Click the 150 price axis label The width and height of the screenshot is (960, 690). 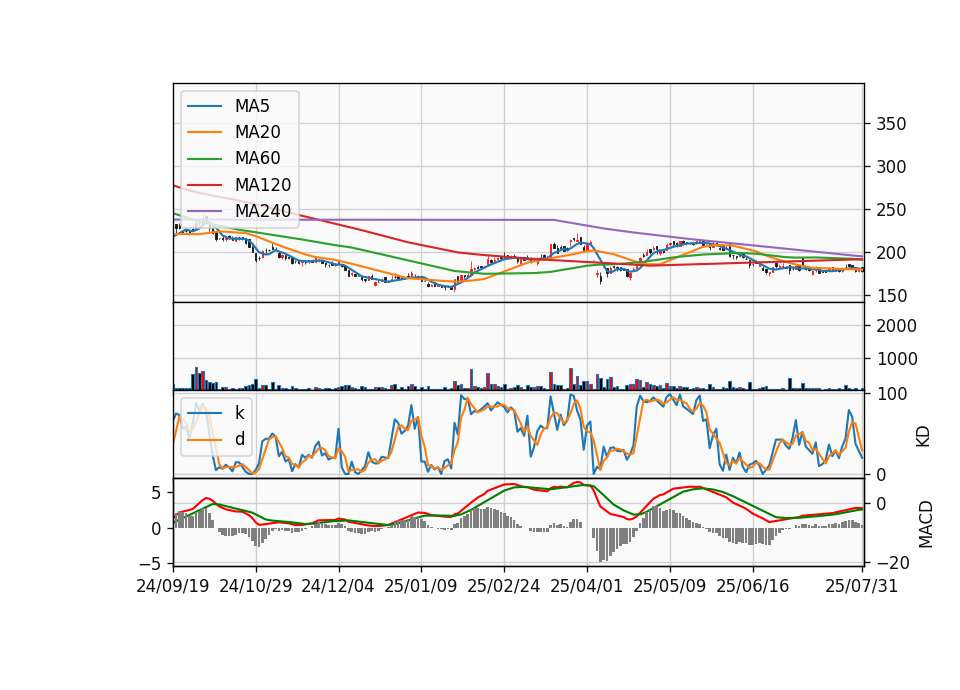pos(891,296)
